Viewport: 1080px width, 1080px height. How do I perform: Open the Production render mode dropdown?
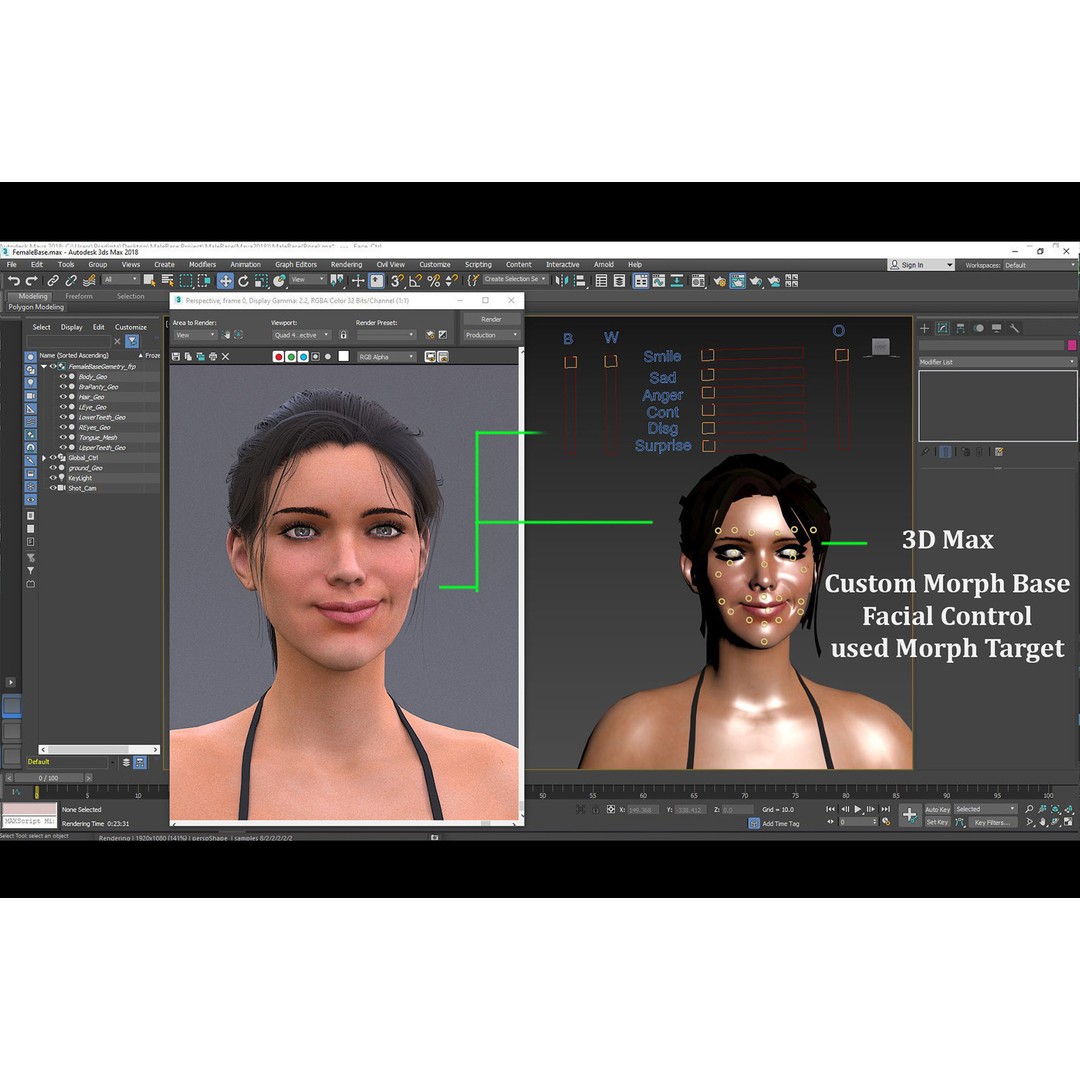click(x=491, y=335)
